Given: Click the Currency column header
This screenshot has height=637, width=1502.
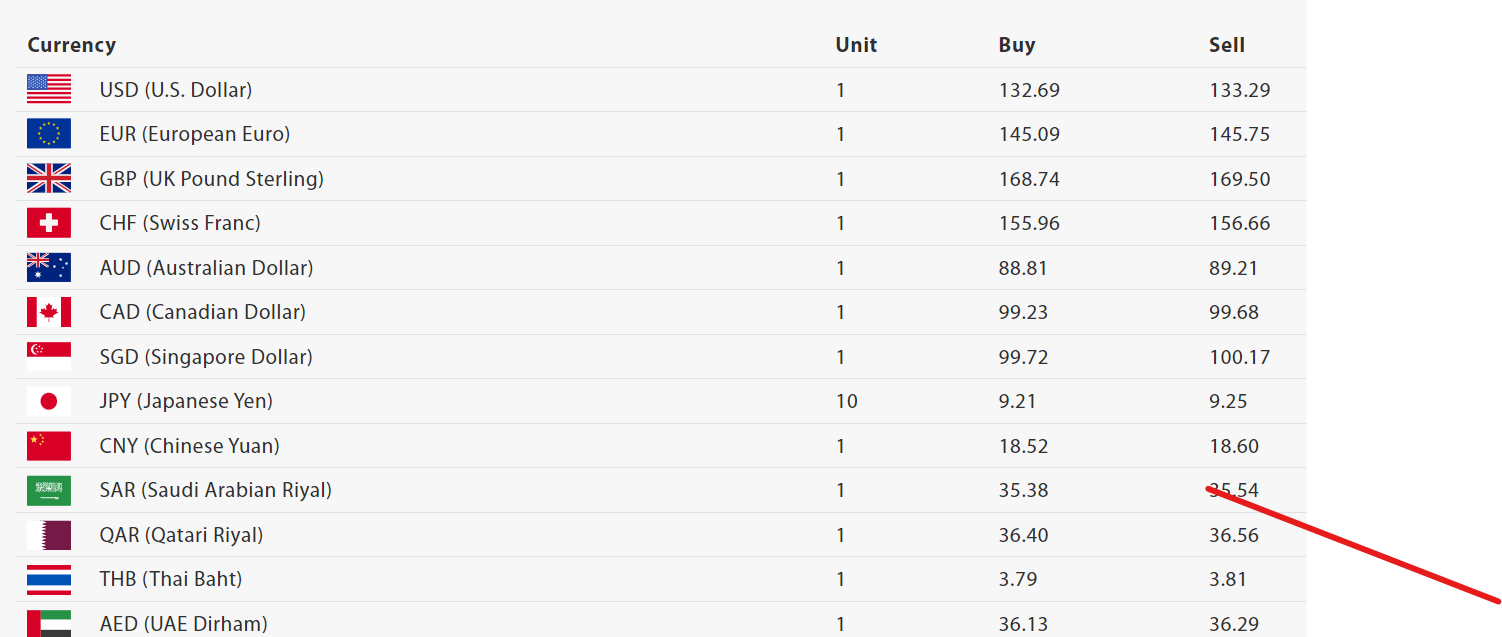Looking at the screenshot, I should tap(72, 45).
